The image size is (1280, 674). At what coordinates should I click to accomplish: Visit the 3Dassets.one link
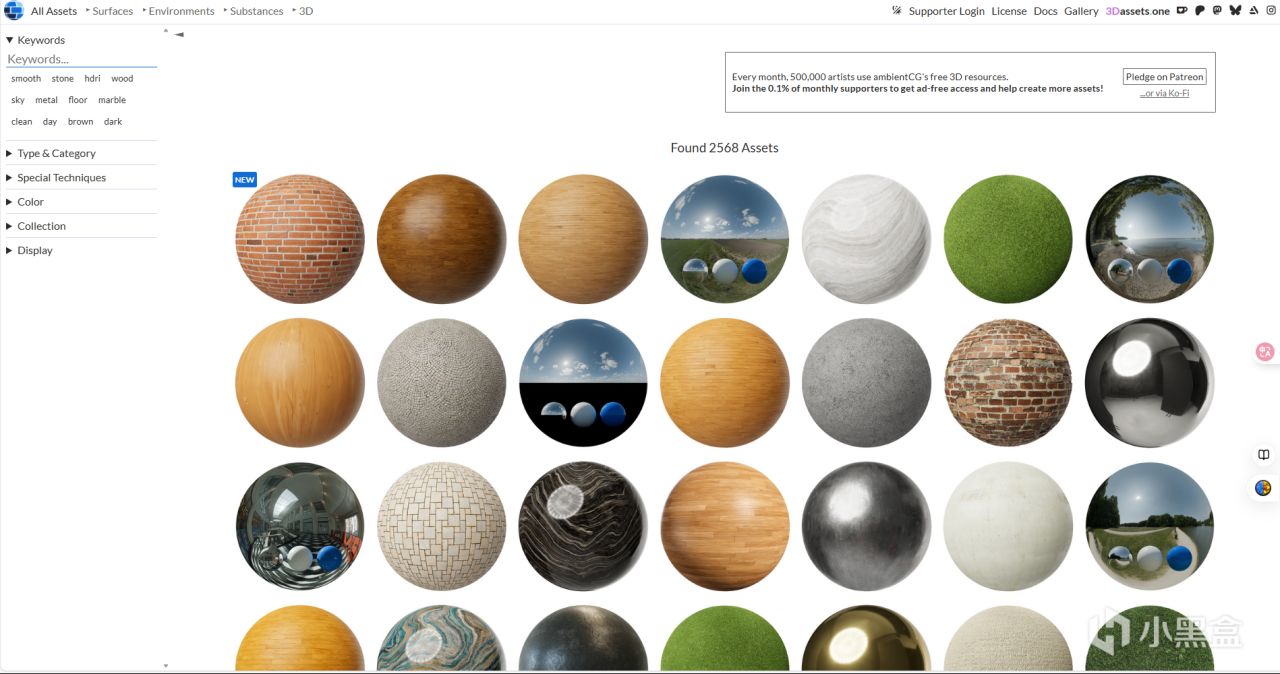pos(1137,11)
